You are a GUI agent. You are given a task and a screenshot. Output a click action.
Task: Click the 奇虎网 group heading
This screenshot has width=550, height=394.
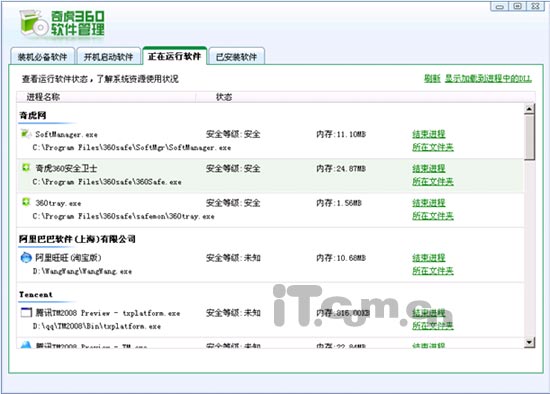click(33, 115)
